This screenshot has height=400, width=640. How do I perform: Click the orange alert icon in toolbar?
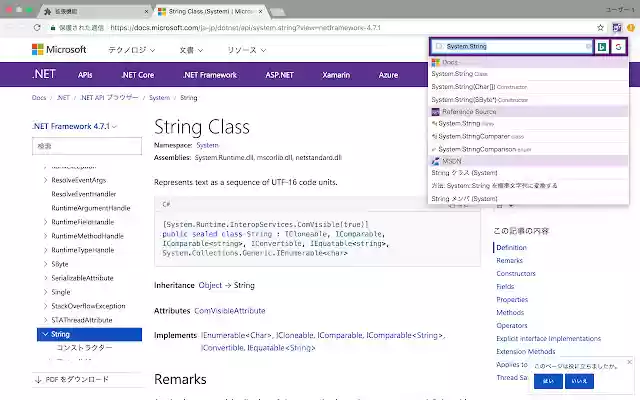(631, 28)
